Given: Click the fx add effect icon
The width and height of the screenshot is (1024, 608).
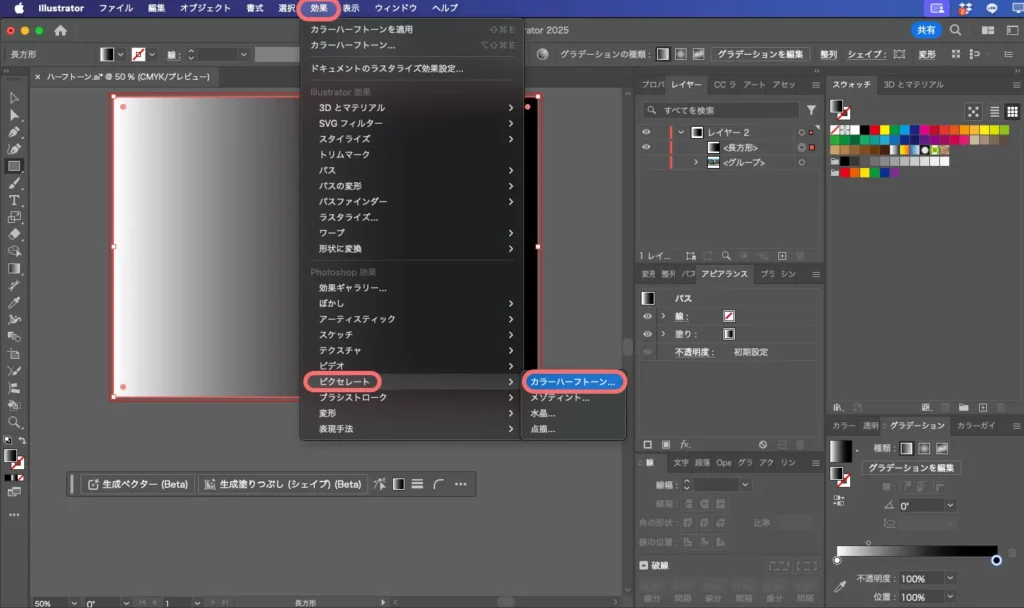Looking at the screenshot, I should [x=686, y=444].
